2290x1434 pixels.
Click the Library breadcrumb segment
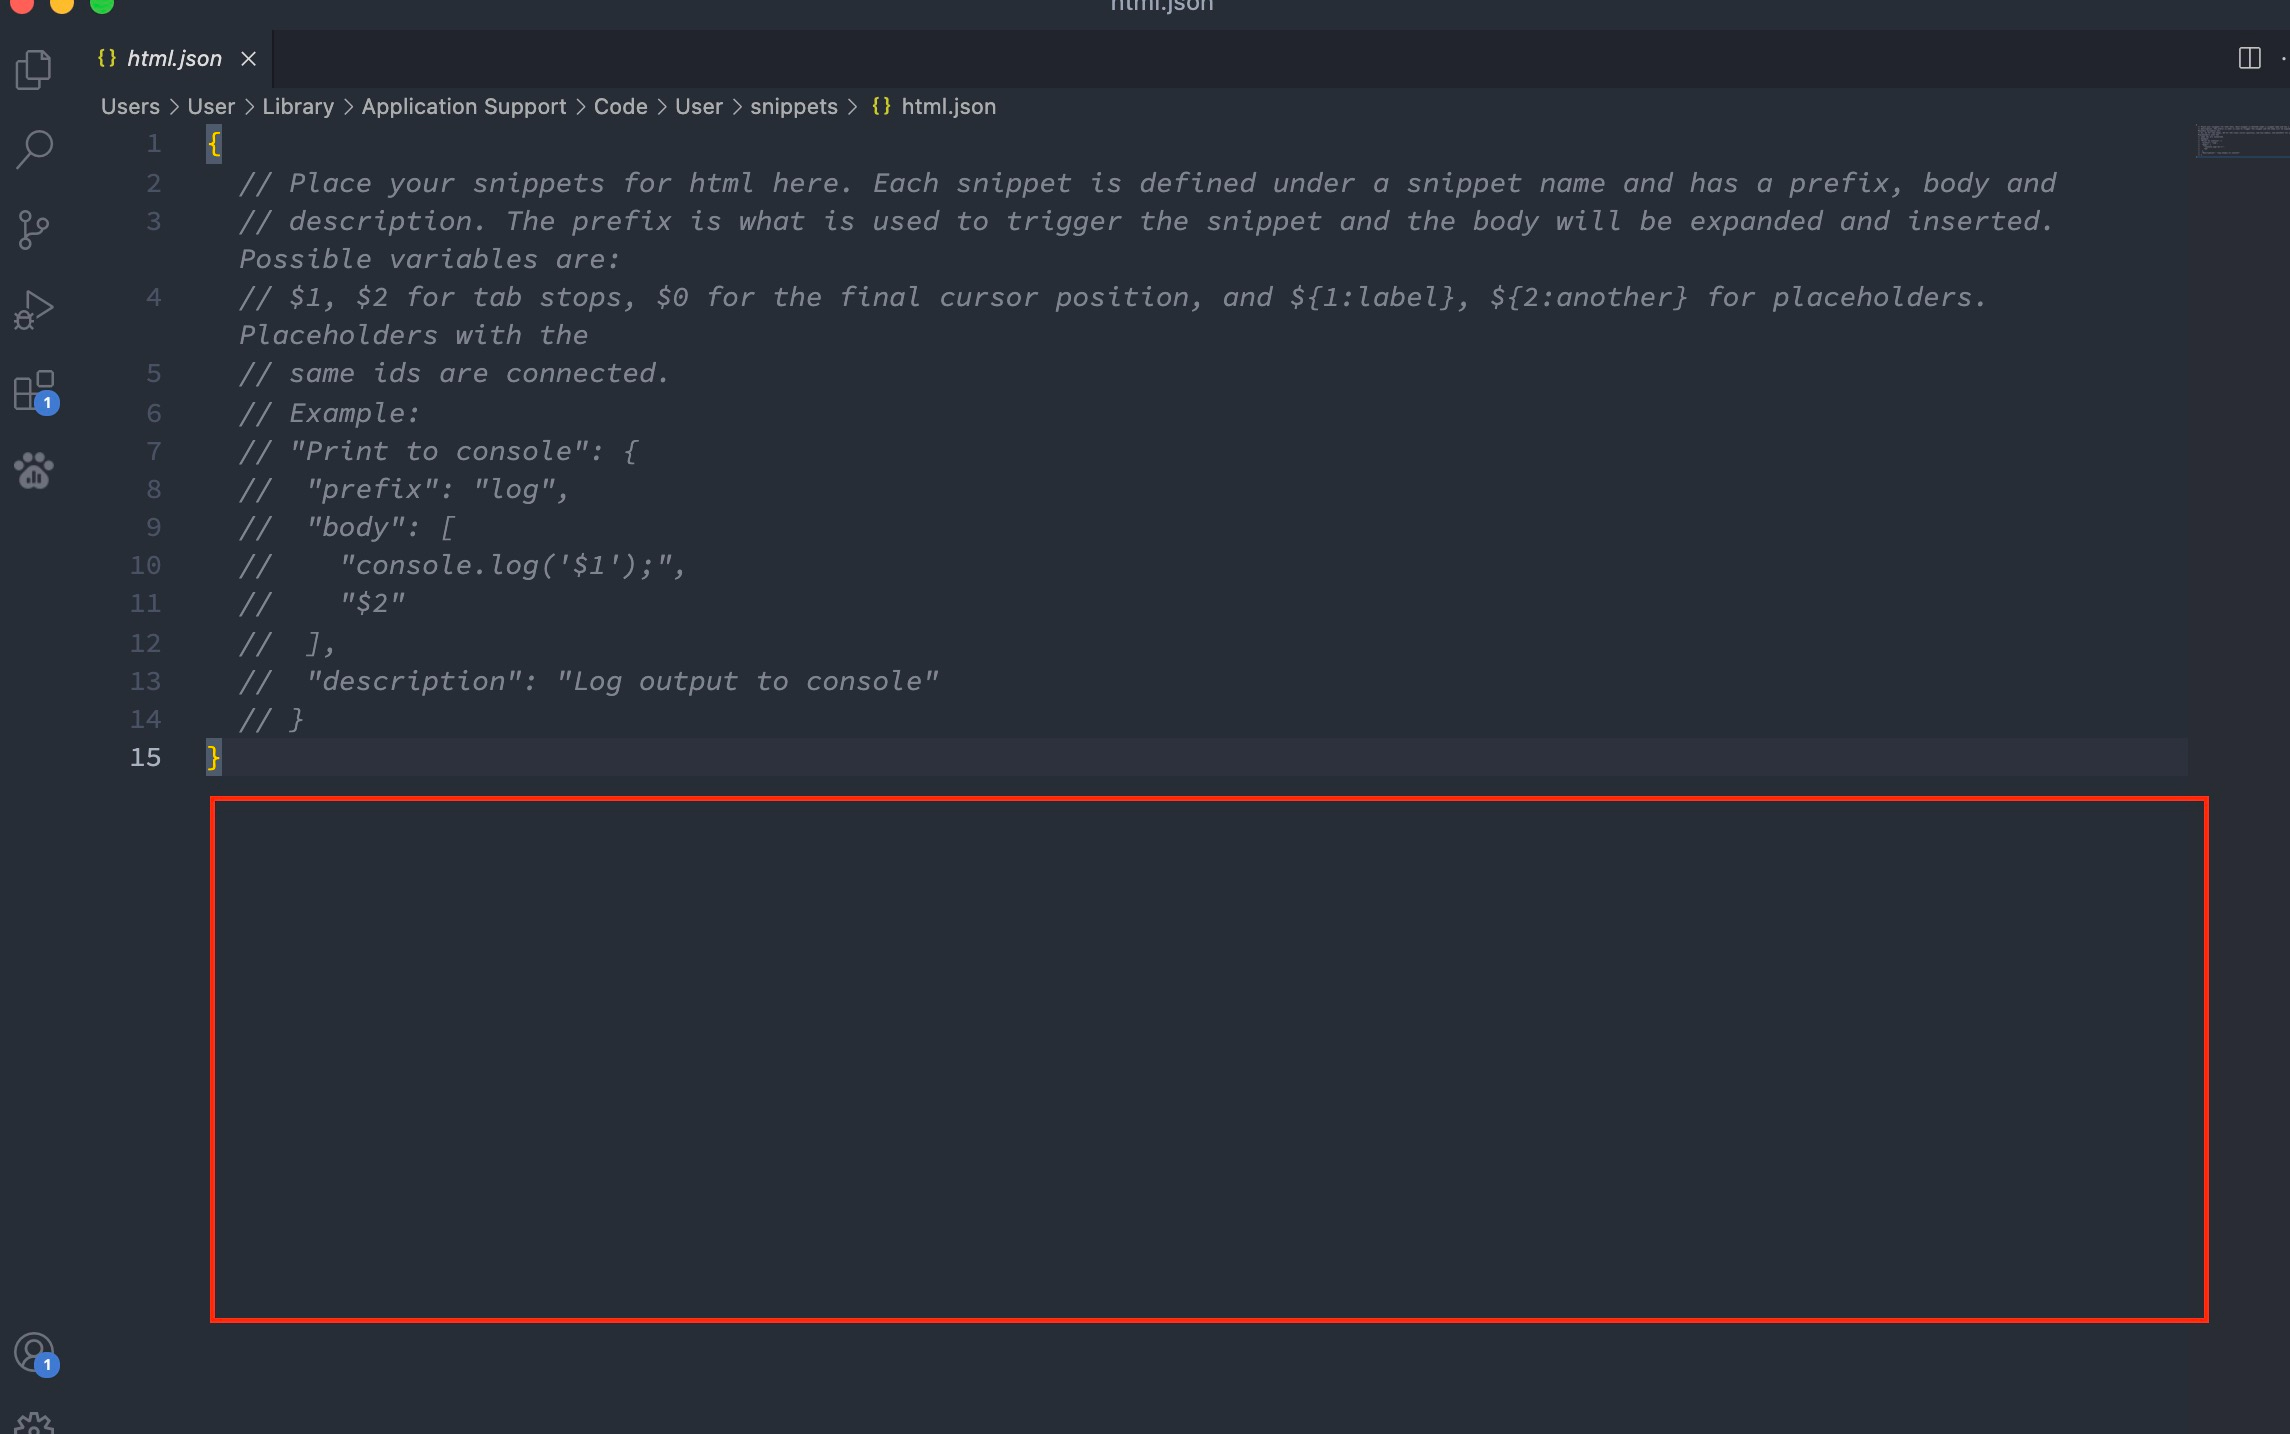[298, 106]
